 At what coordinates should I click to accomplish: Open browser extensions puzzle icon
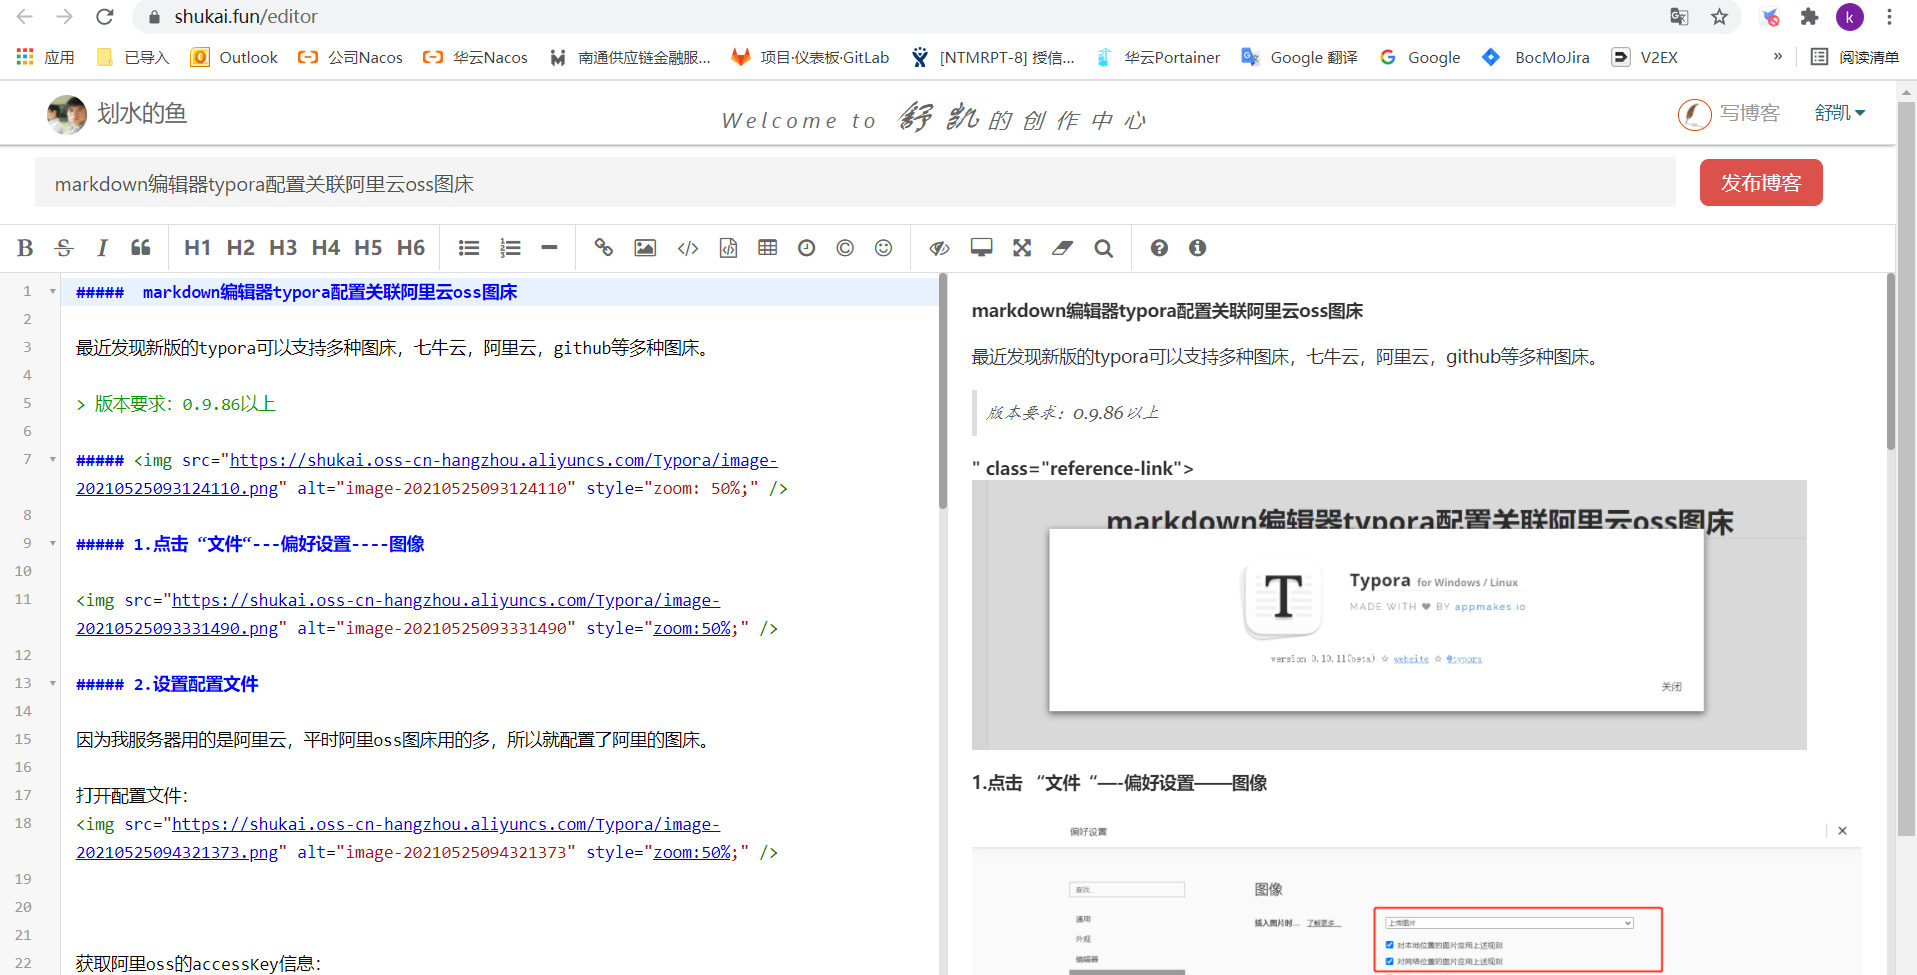pos(1809,17)
